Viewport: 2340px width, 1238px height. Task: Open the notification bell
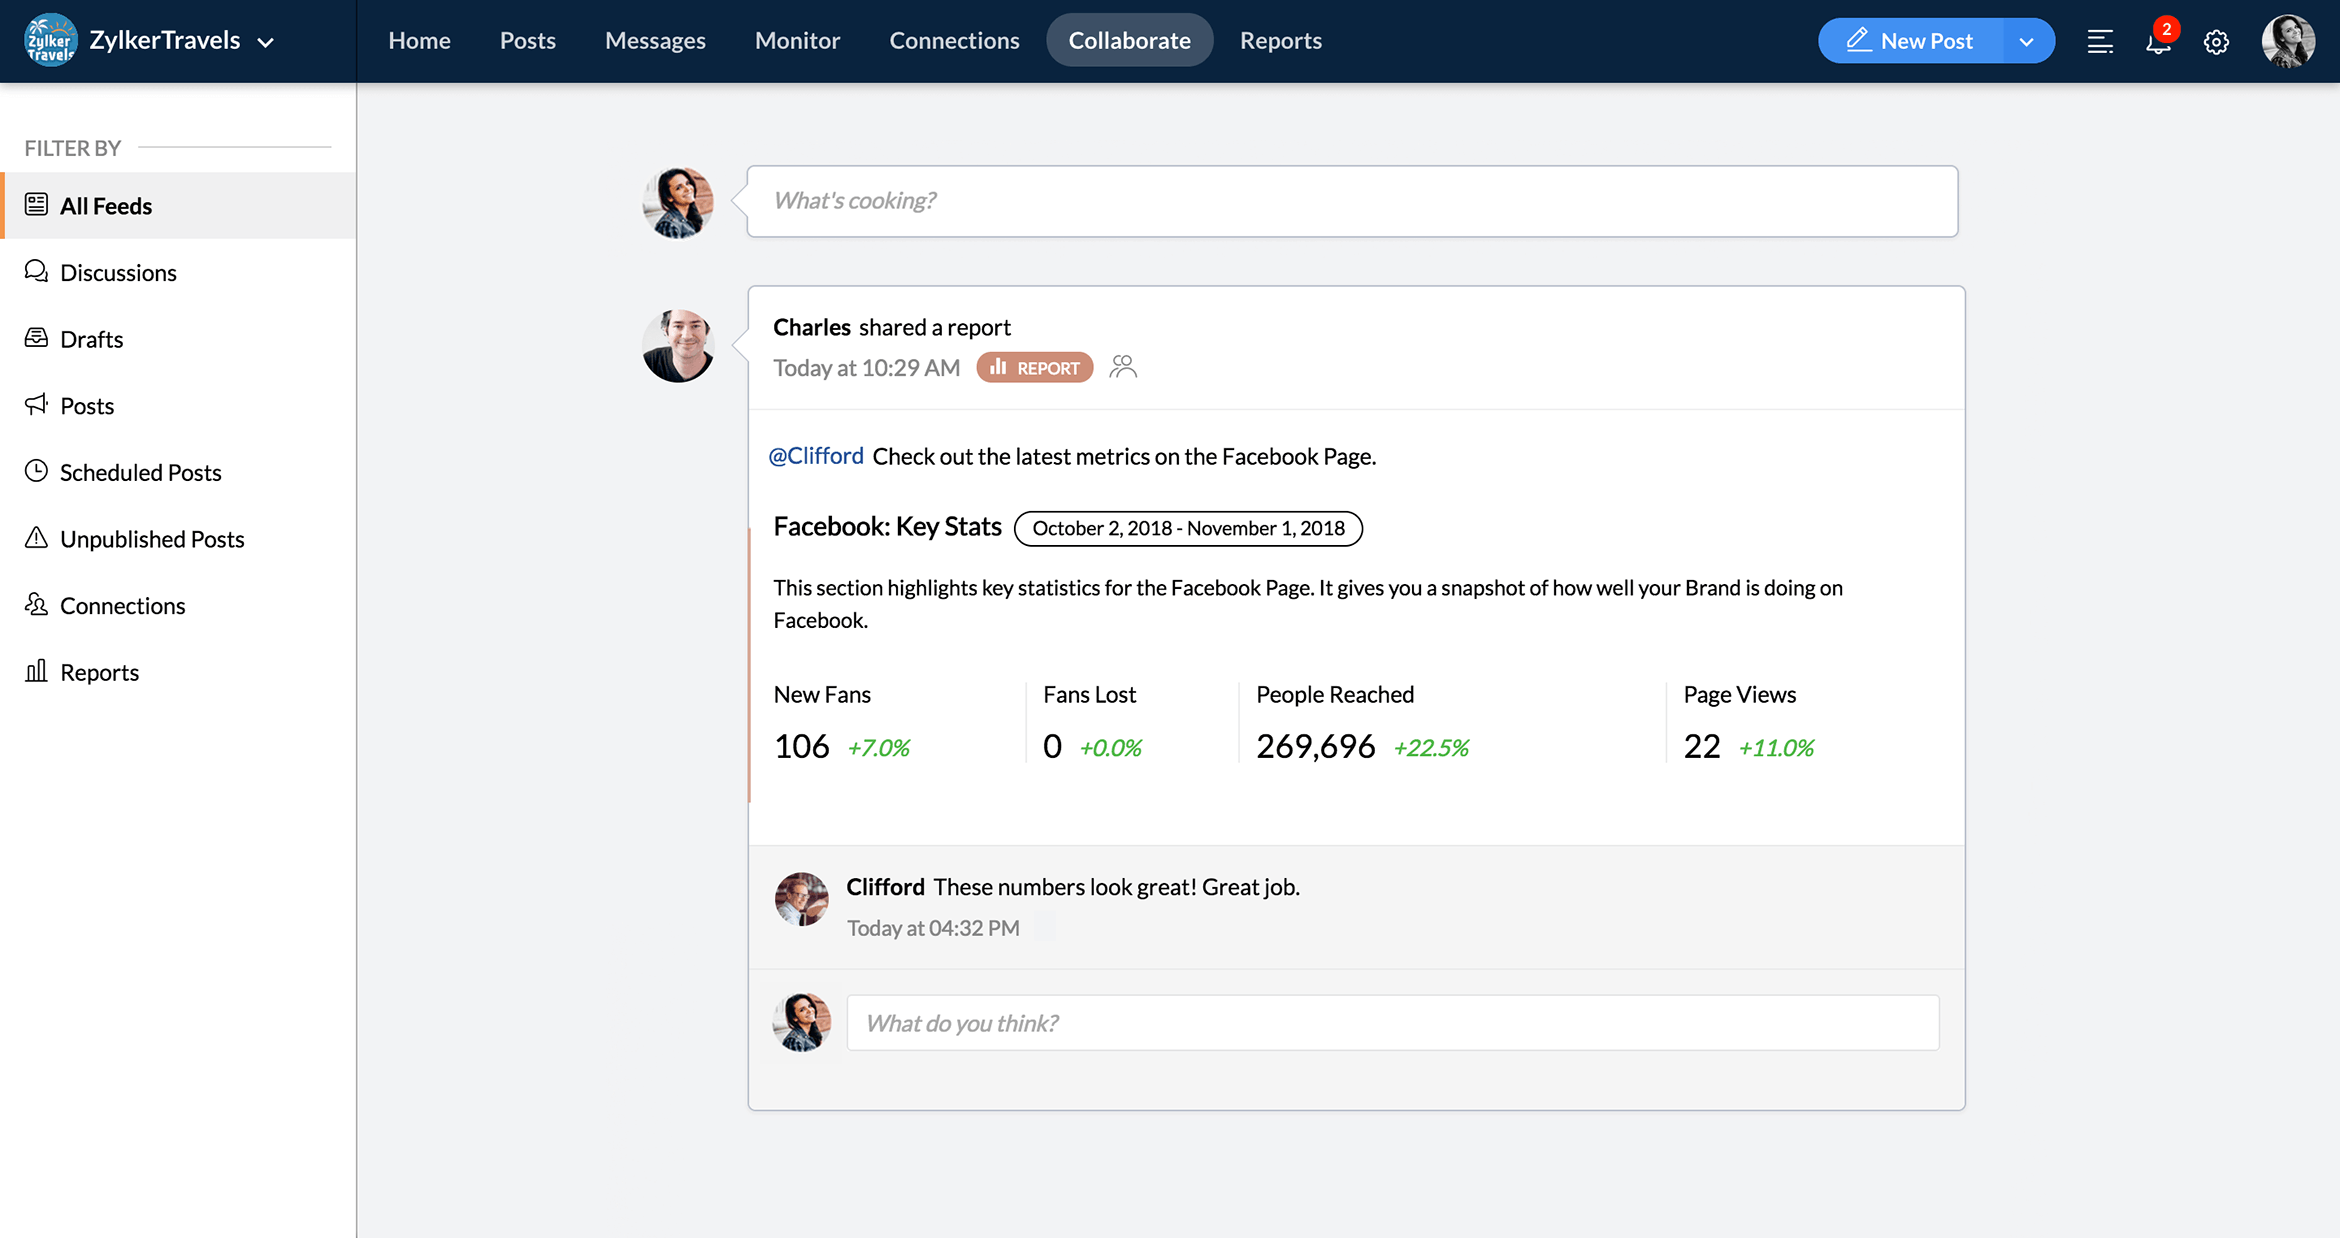[x=2158, y=42]
